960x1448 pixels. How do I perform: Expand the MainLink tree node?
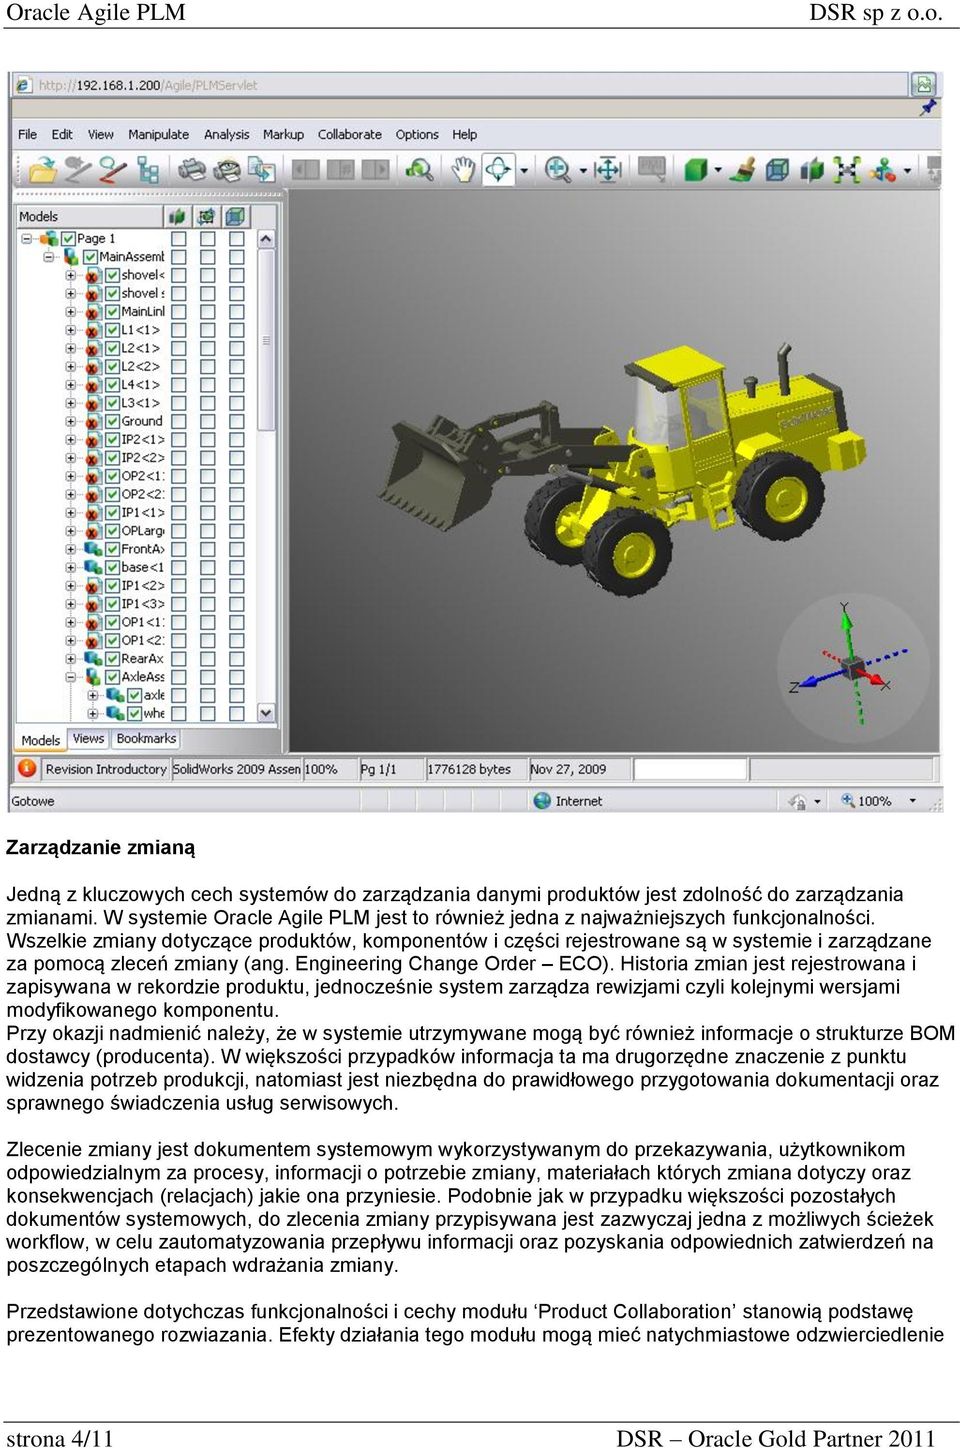coord(70,312)
